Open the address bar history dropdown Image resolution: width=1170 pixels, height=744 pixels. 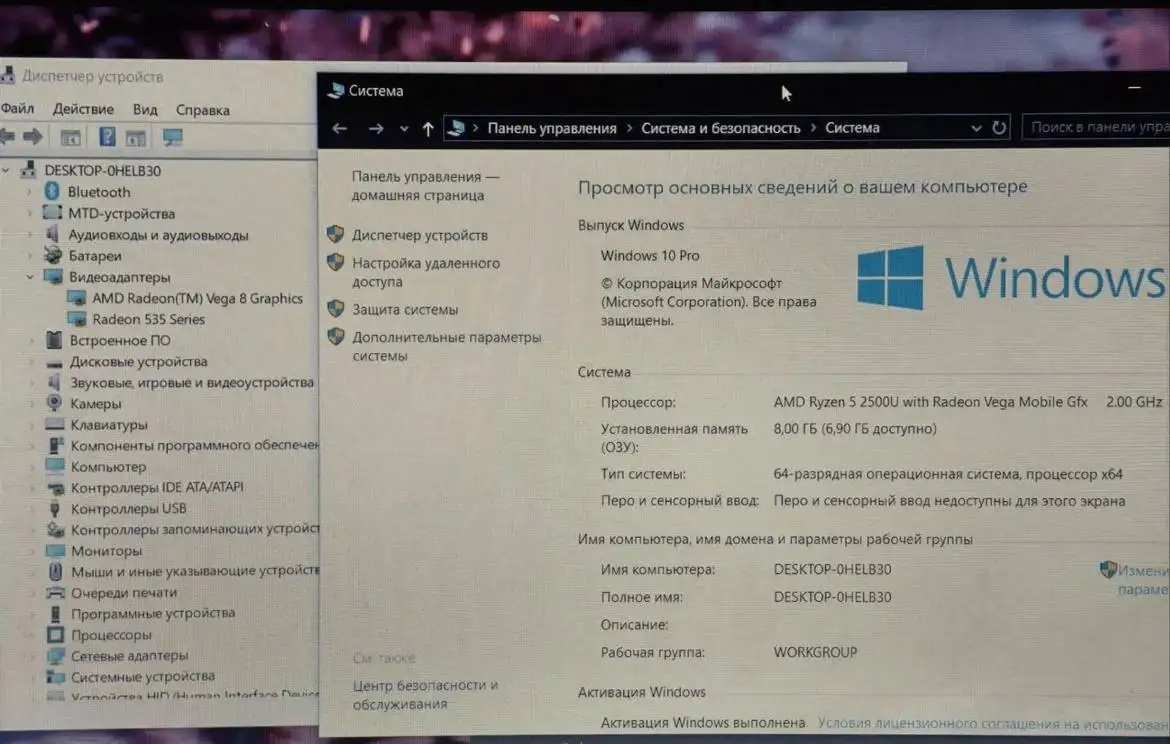[976, 128]
